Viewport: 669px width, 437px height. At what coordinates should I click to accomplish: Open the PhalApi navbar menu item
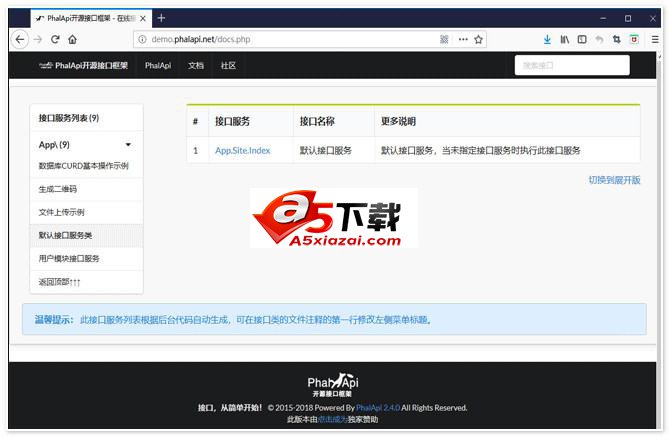coord(158,65)
